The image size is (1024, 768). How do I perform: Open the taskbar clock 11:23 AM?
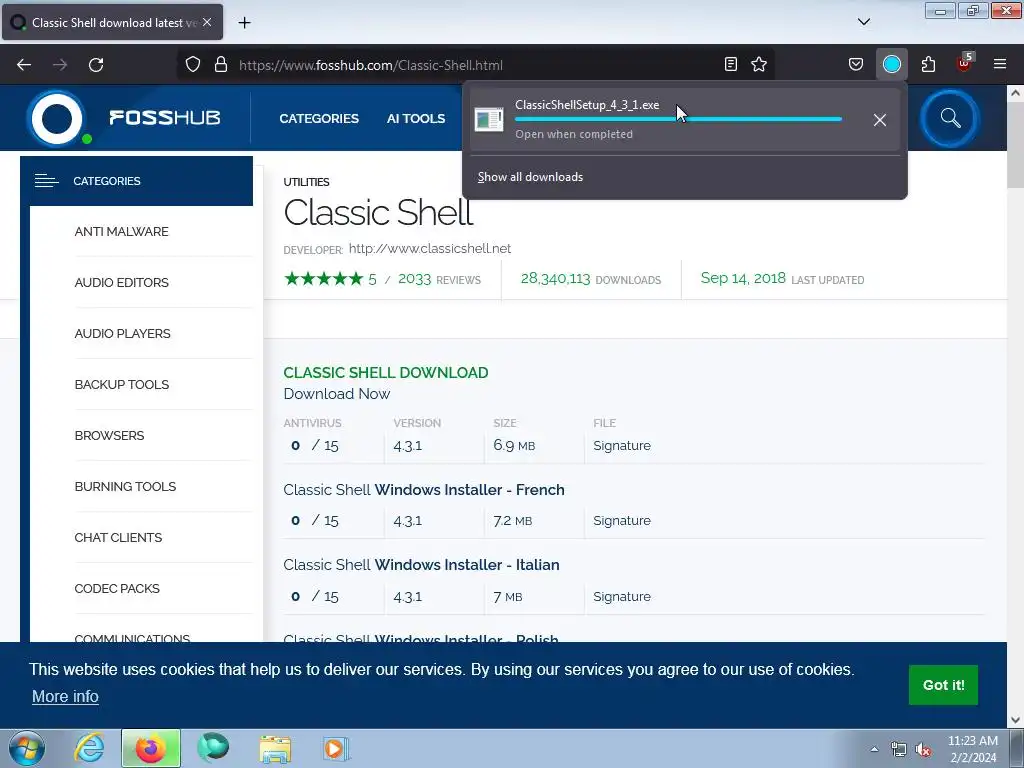972,749
